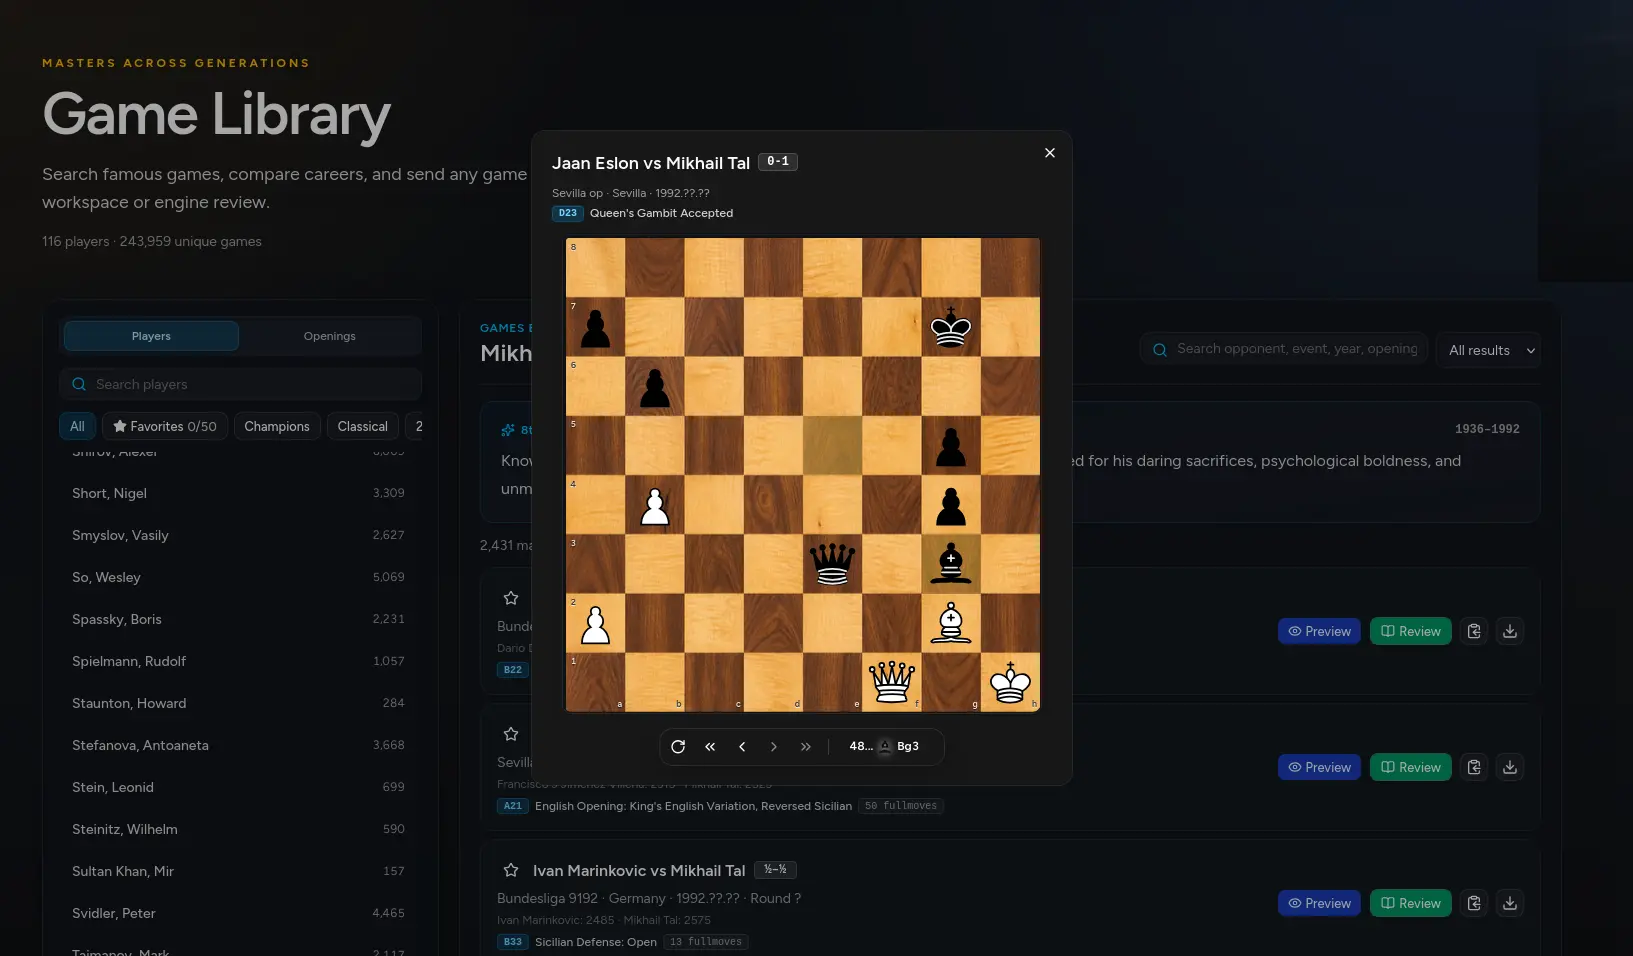Focus the search opponent, event, year field

[1284, 349]
